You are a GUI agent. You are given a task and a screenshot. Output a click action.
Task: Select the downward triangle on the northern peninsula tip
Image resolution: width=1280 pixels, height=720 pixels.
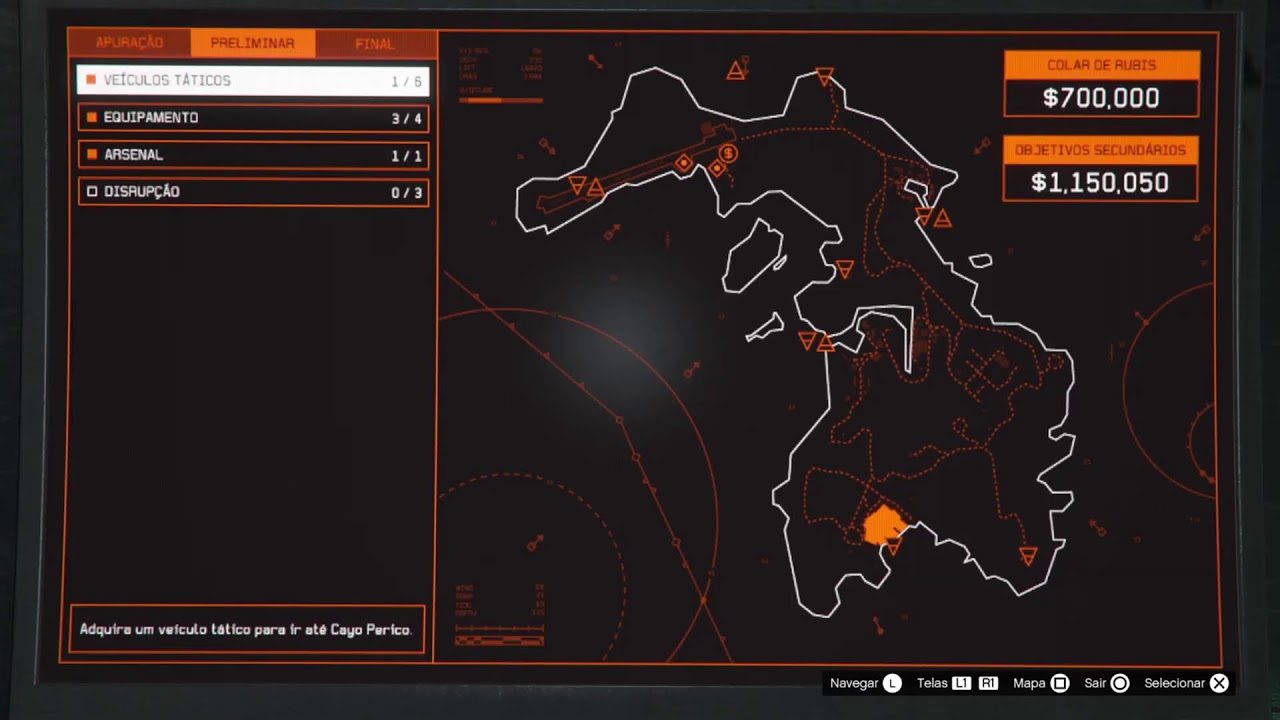pos(824,76)
